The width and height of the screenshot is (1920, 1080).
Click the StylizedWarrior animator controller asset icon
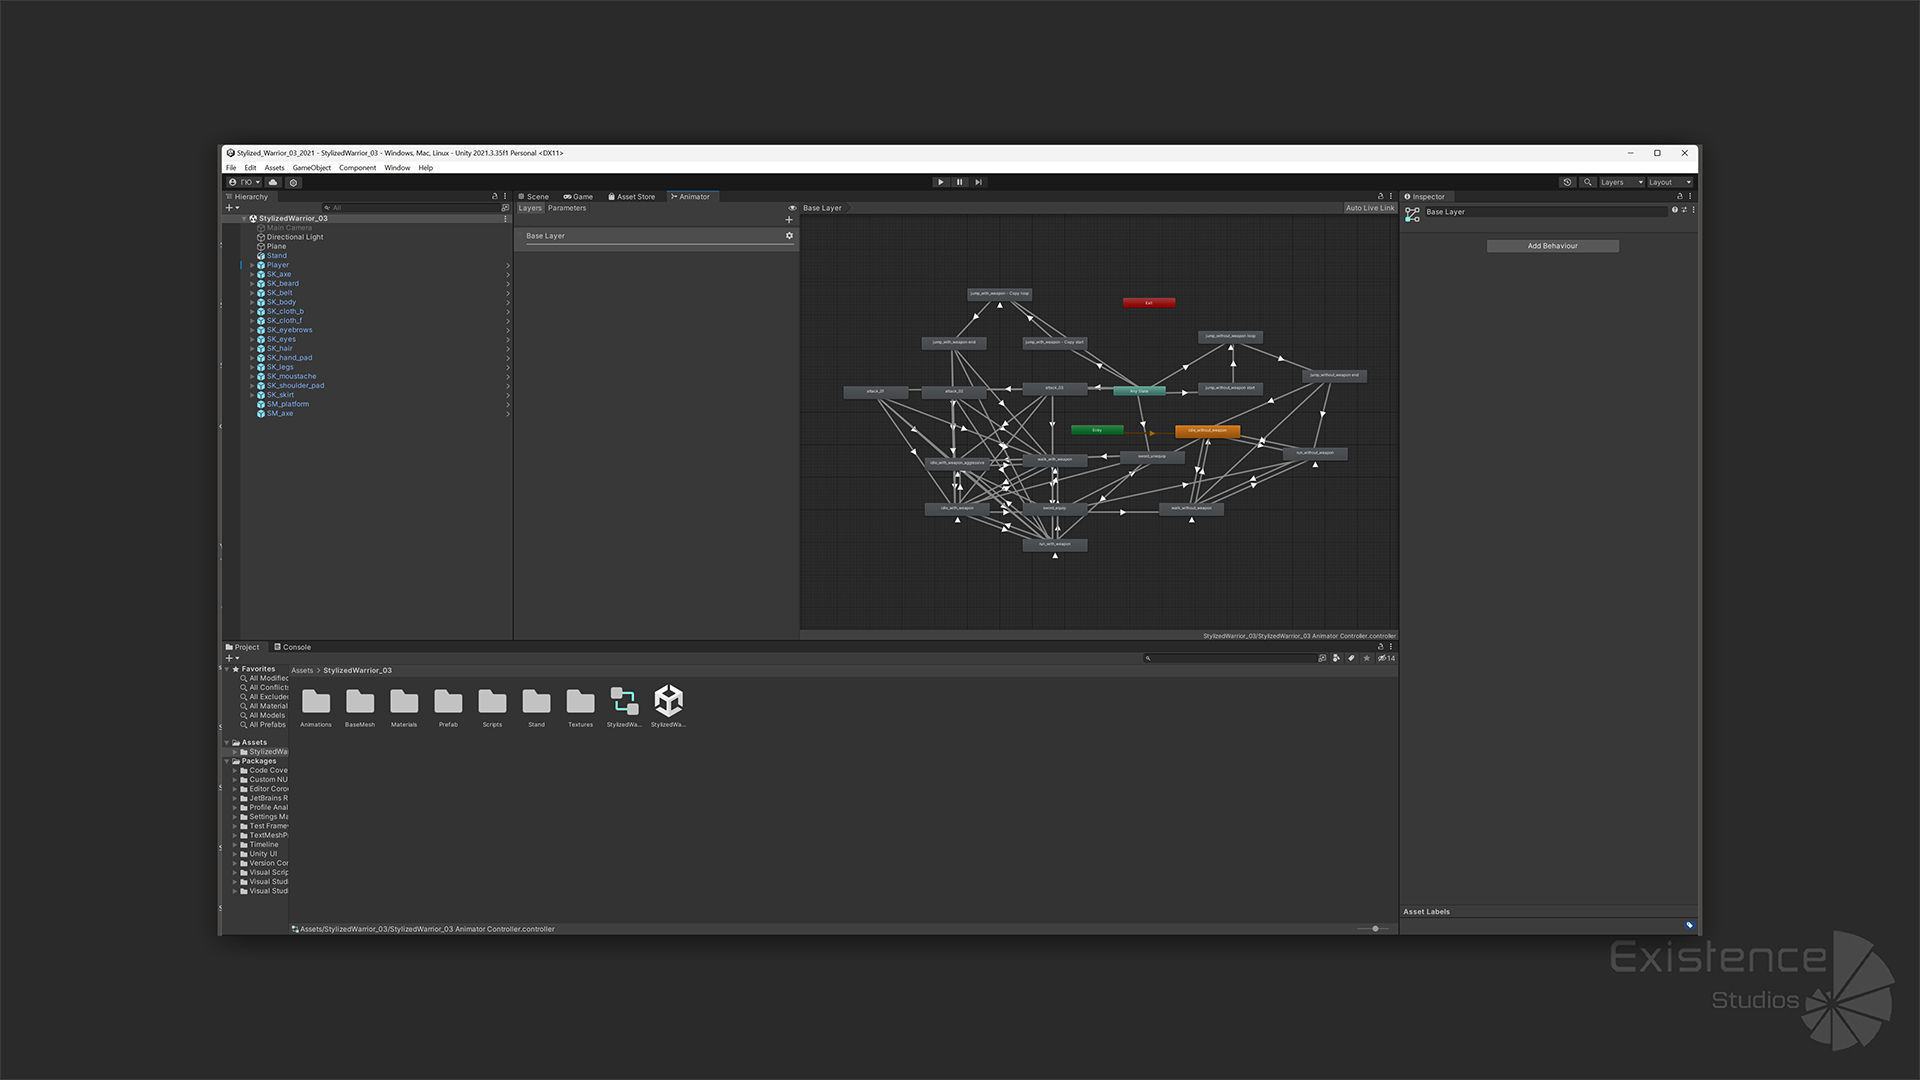[624, 701]
